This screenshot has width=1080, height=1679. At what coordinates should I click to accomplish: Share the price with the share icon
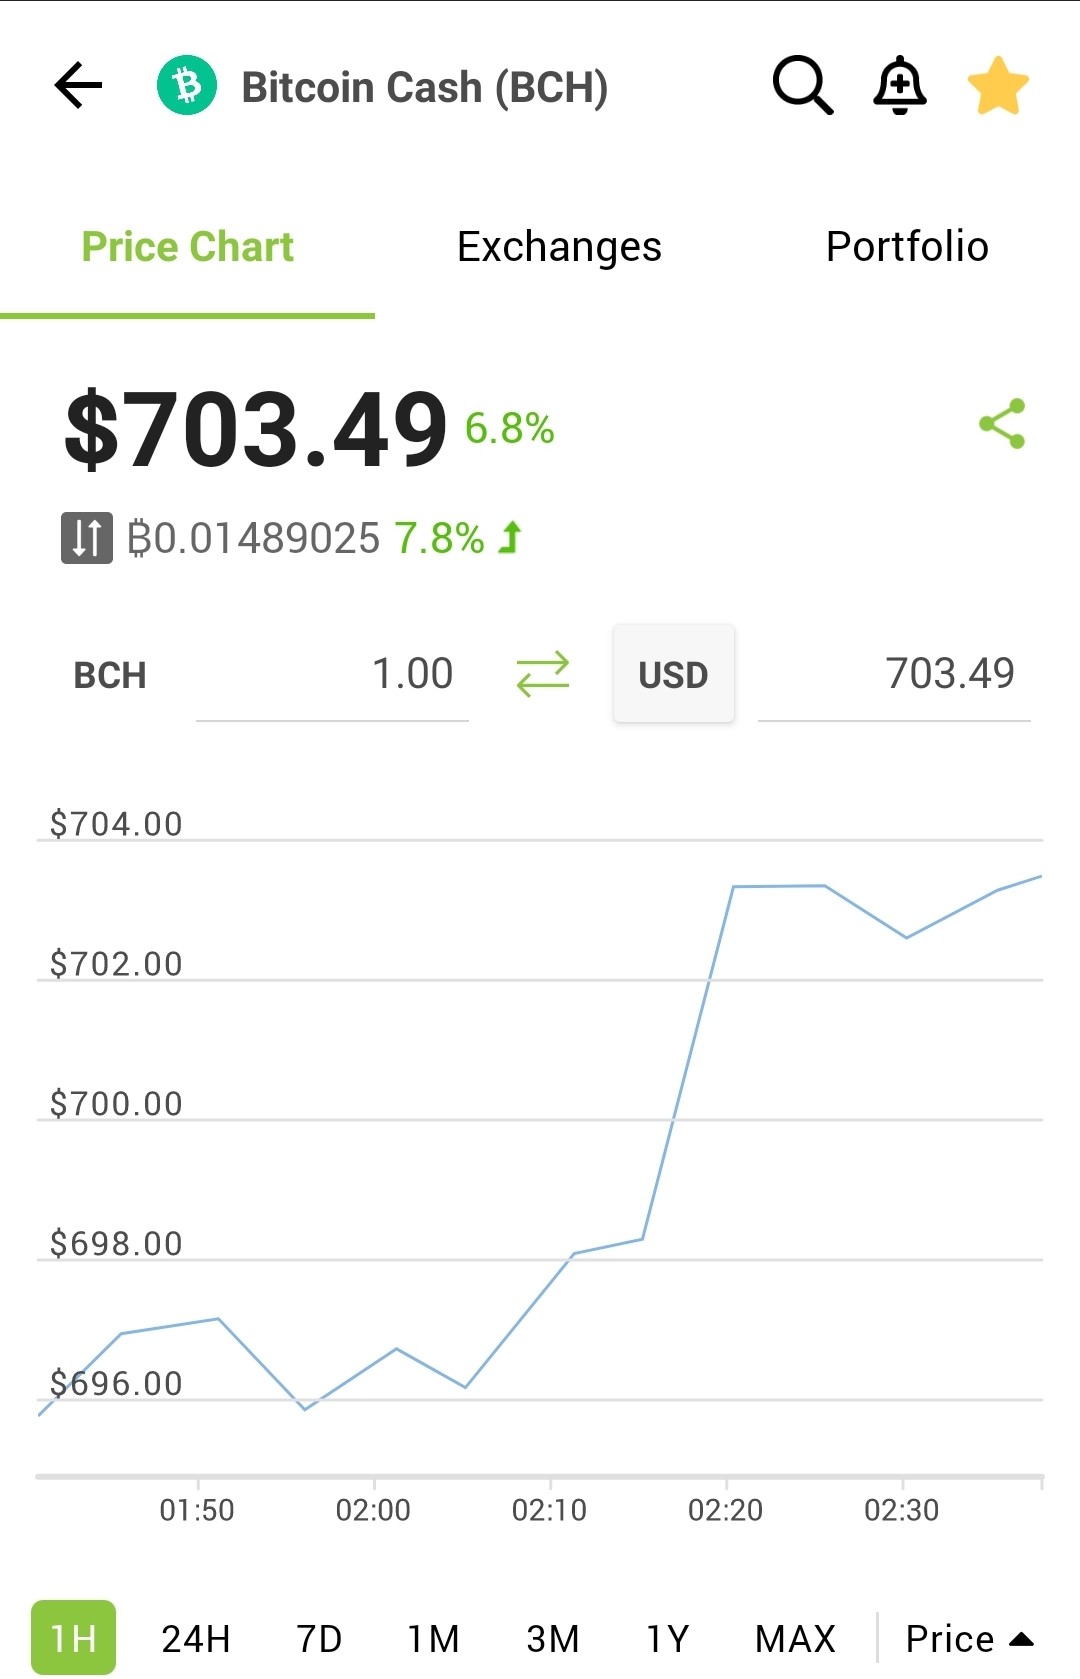[1002, 424]
